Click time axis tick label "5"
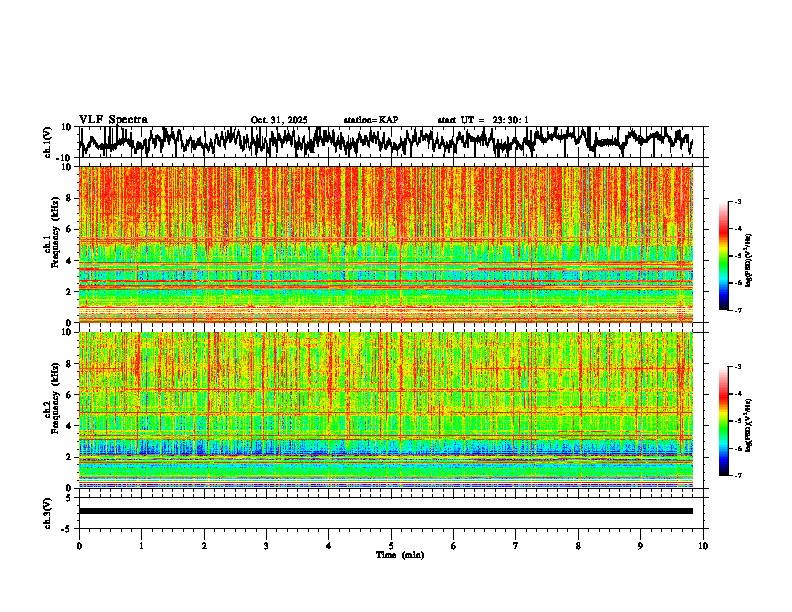The width and height of the screenshot is (792, 612). click(x=391, y=546)
